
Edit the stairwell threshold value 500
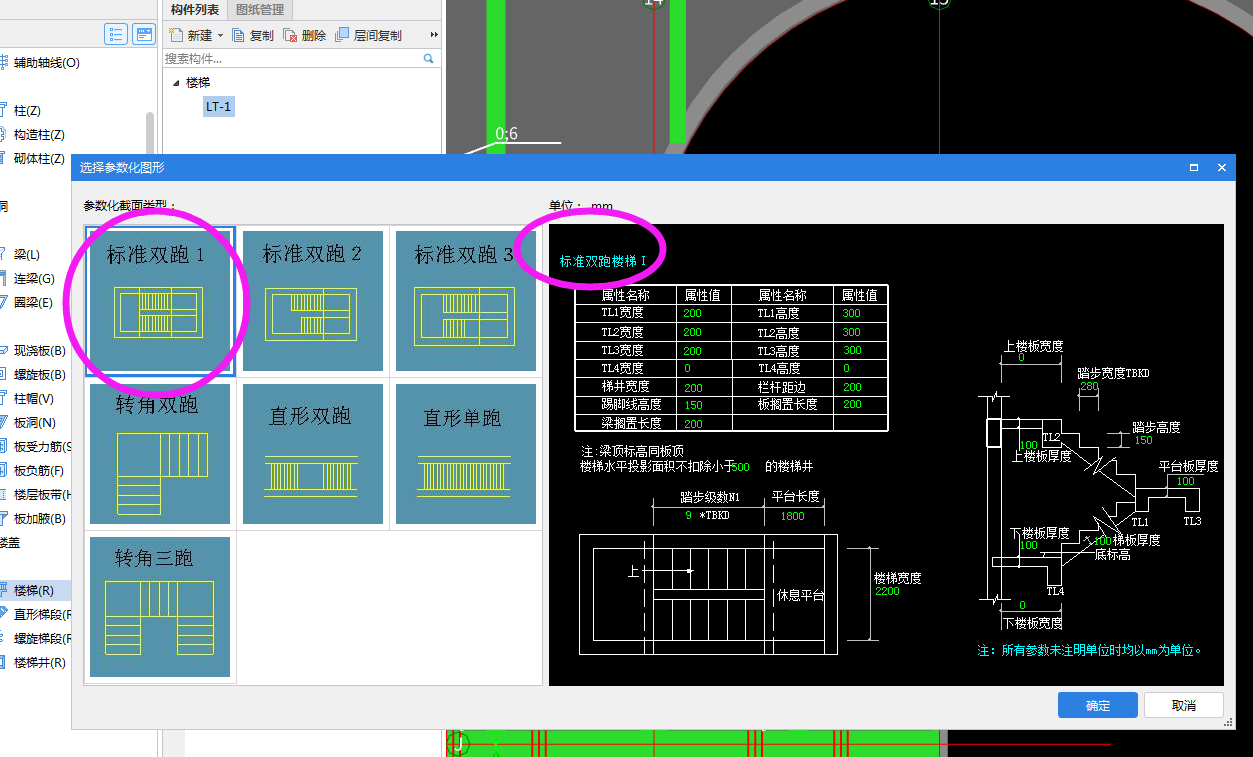point(740,466)
